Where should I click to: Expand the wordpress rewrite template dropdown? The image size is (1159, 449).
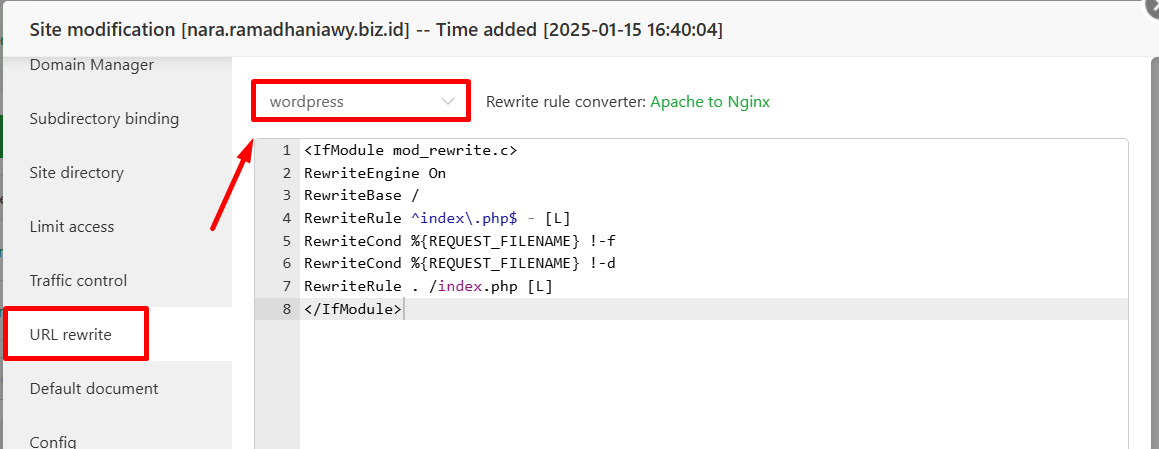(x=361, y=102)
